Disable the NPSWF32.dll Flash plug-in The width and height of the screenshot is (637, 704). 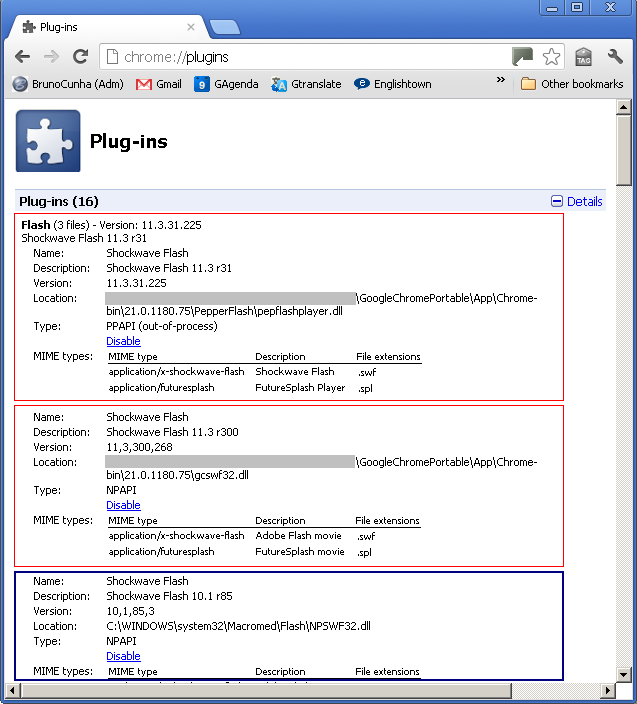pyautogui.click(x=123, y=656)
